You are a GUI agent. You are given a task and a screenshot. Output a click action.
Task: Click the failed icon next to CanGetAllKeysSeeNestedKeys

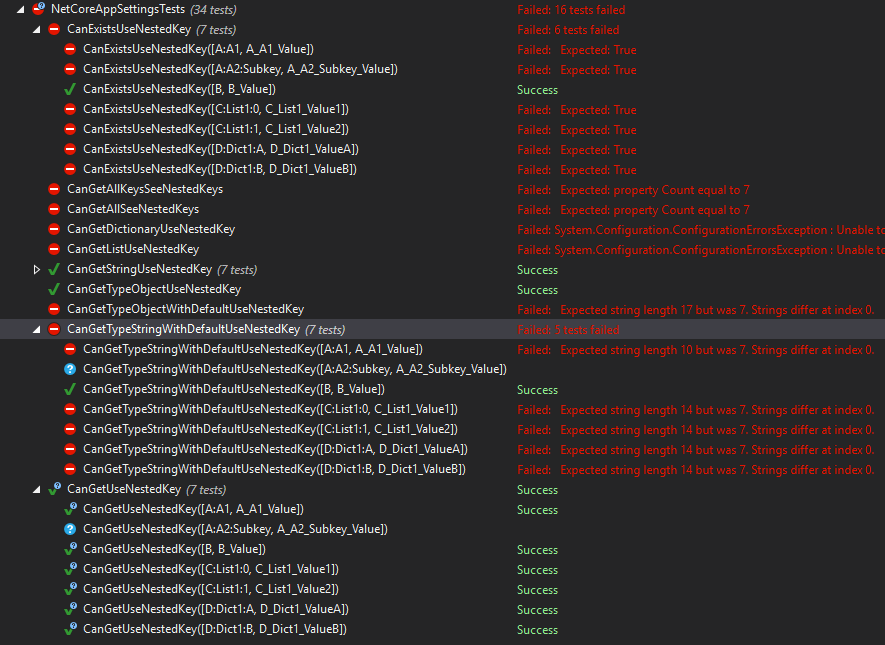53,189
